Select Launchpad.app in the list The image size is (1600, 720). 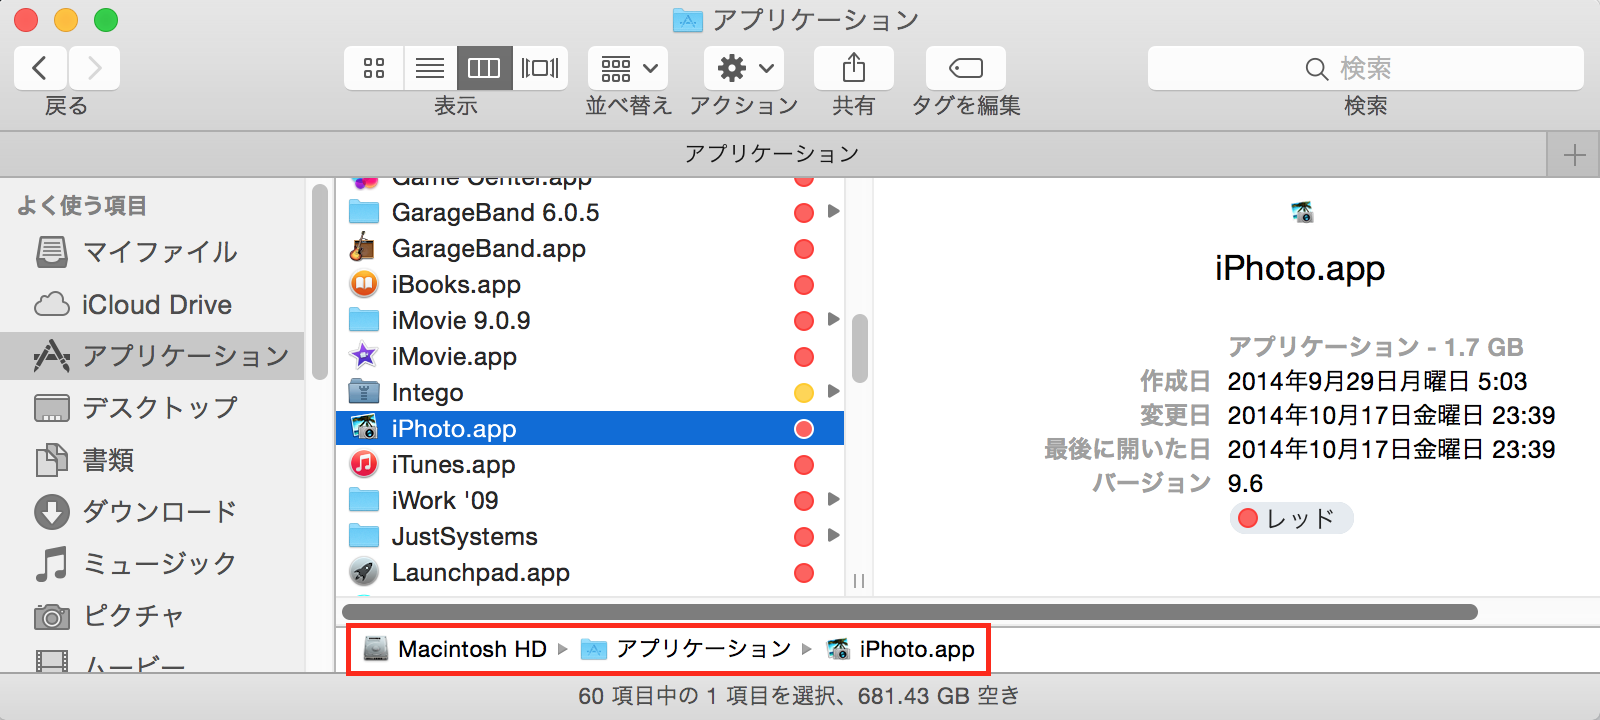coord(590,572)
